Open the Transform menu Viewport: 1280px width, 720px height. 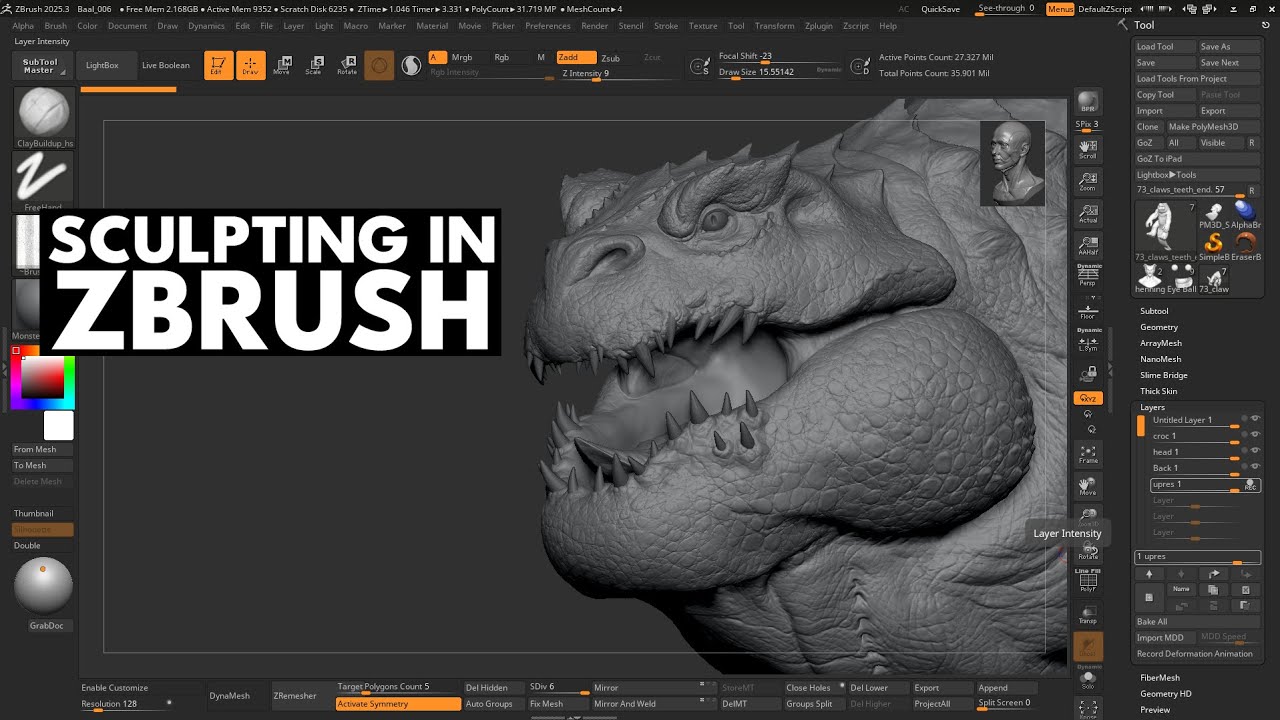pyautogui.click(x=774, y=26)
